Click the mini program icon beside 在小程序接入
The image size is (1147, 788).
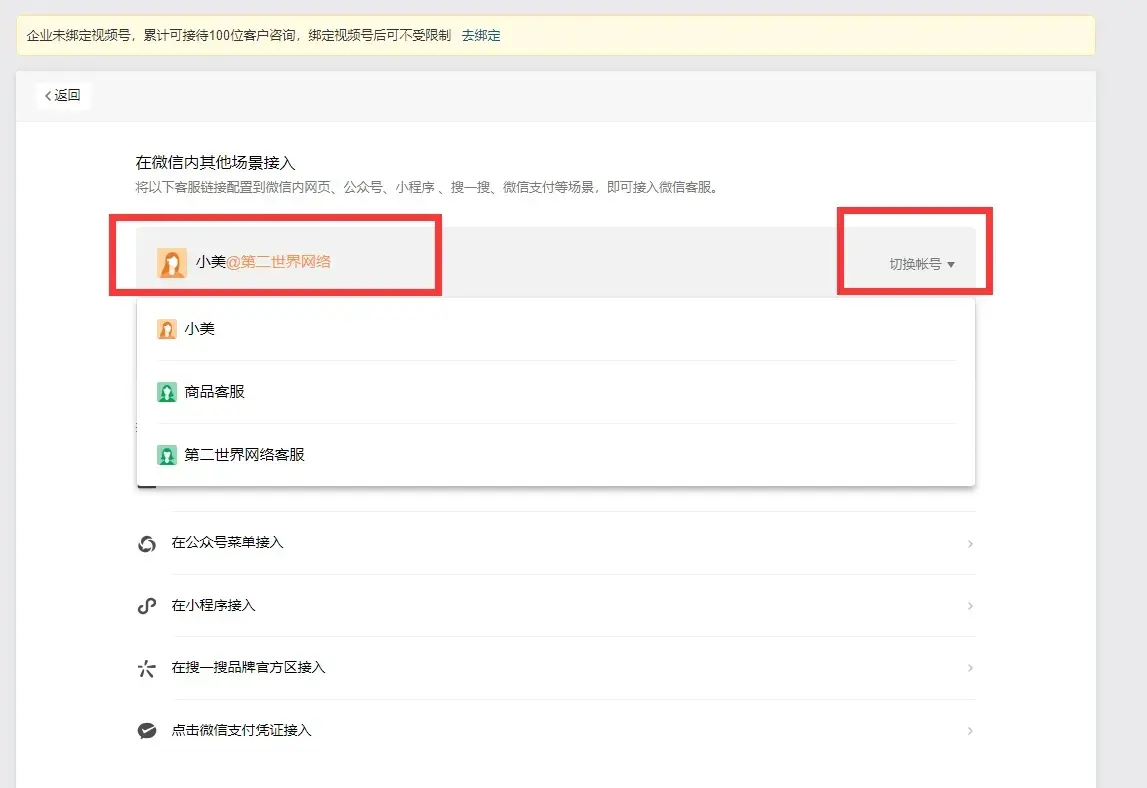(x=147, y=606)
